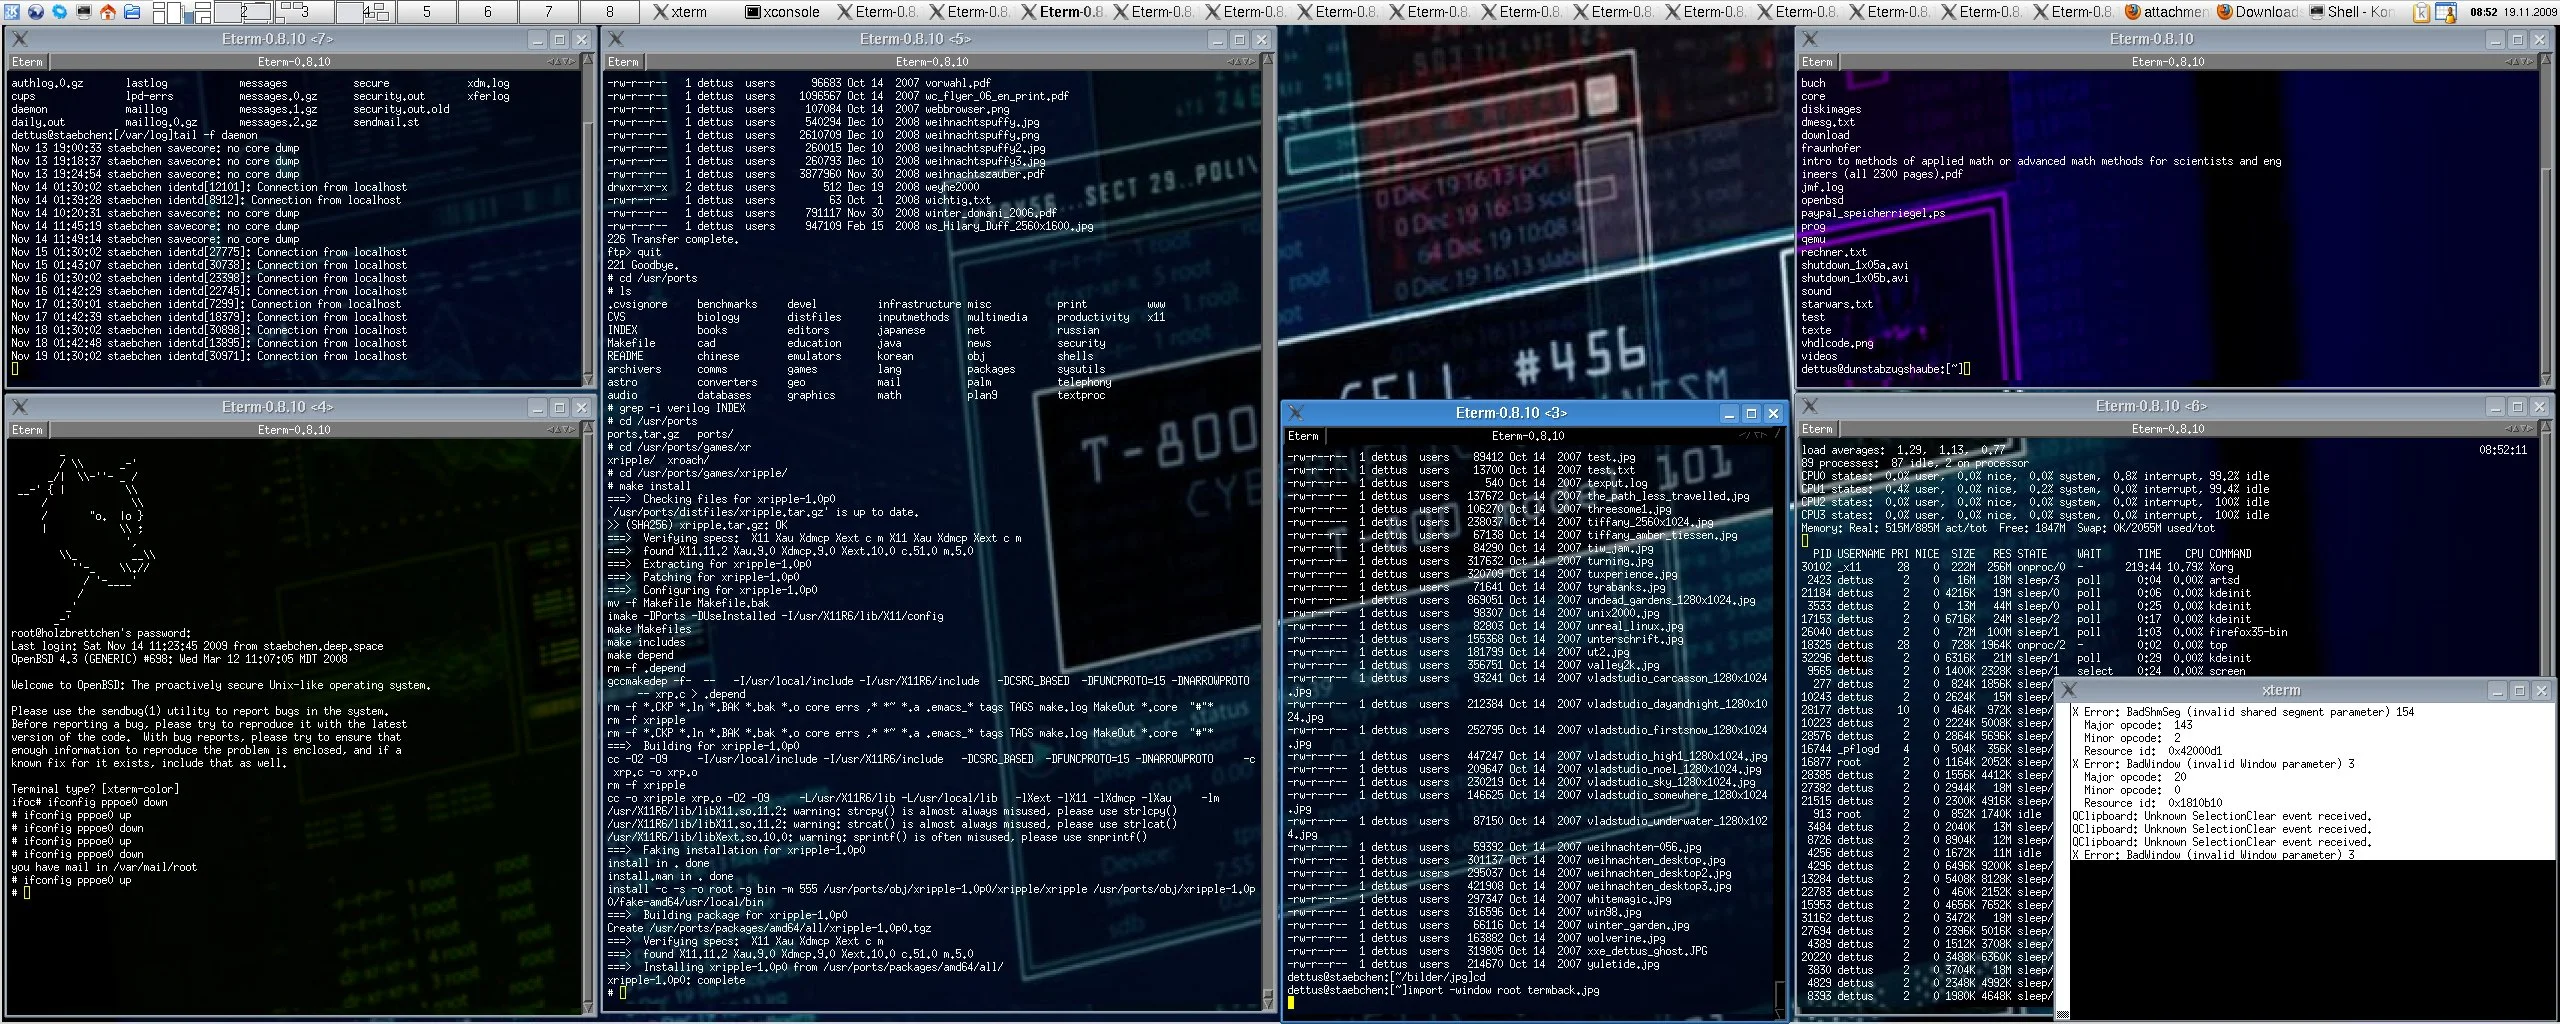Screen dimensions: 2560x1024
Task: Open the 'Eterm' menu in Eterm <5>
Action: coord(623,62)
